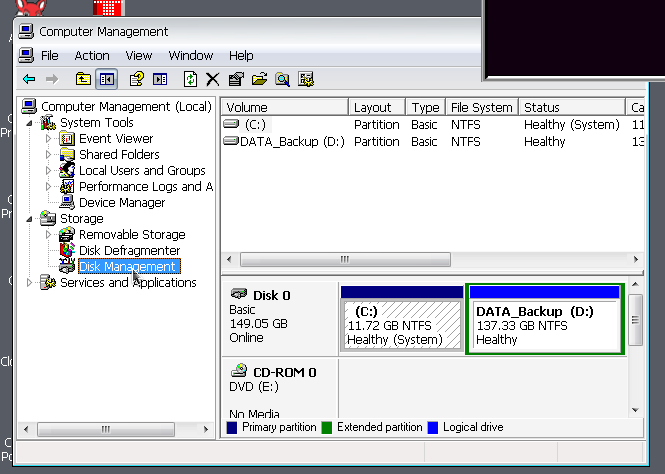Select Disk Defragmenter in the tree
This screenshot has height=474, width=665.
(129, 251)
